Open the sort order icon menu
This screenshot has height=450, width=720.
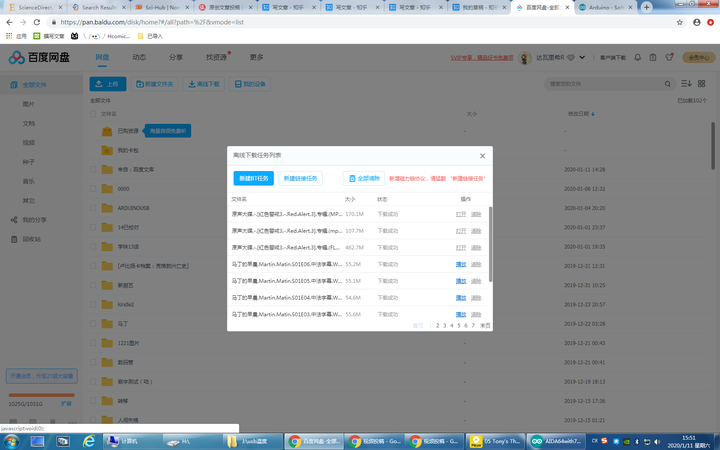tap(686, 84)
